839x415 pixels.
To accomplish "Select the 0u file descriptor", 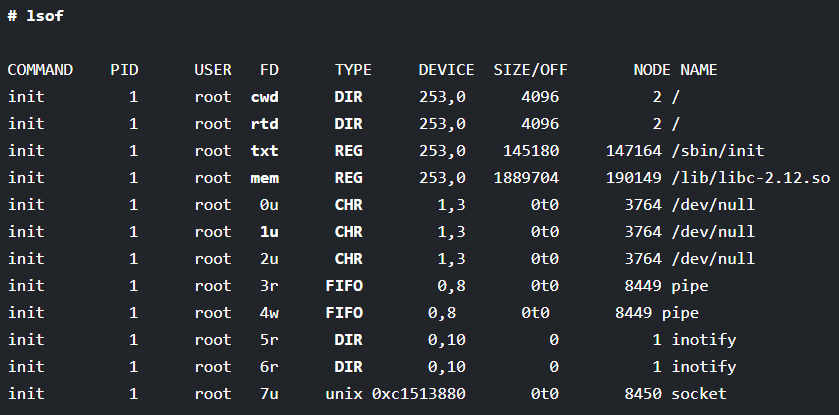I will 269,205.
